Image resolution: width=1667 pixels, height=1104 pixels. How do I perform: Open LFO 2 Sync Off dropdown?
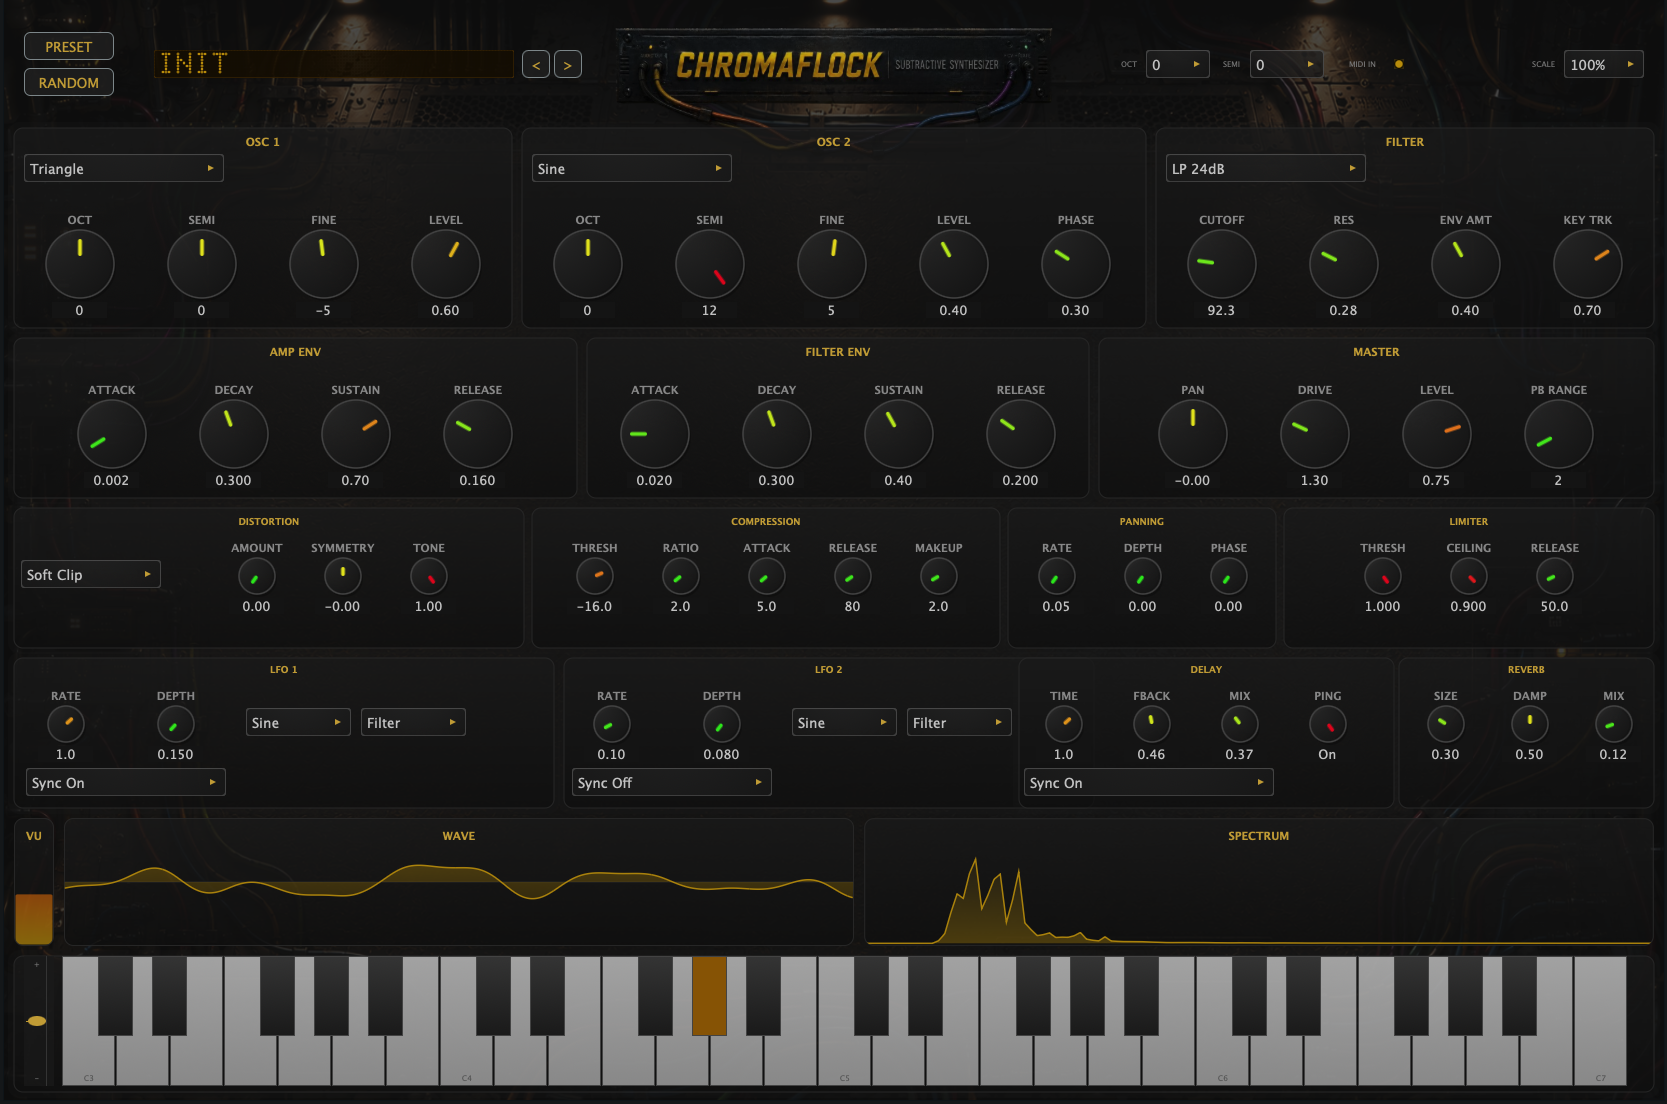click(x=671, y=782)
